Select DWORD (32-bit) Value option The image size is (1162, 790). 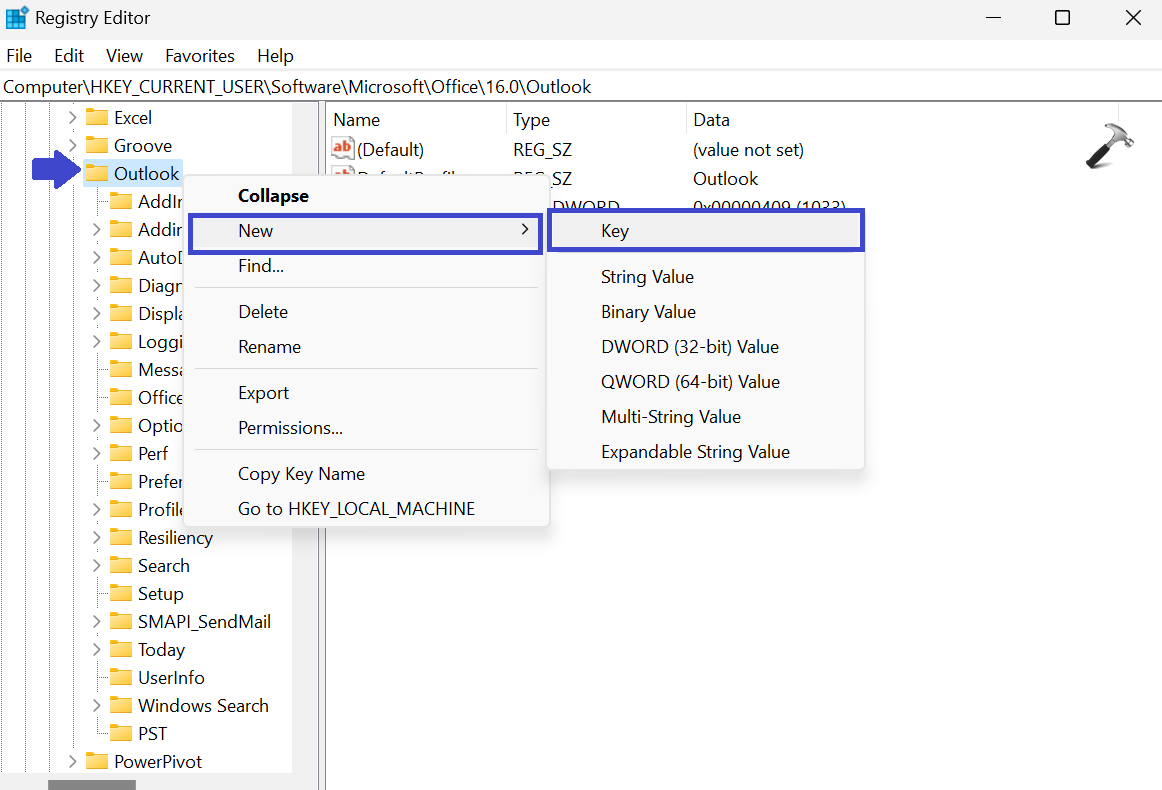point(689,347)
